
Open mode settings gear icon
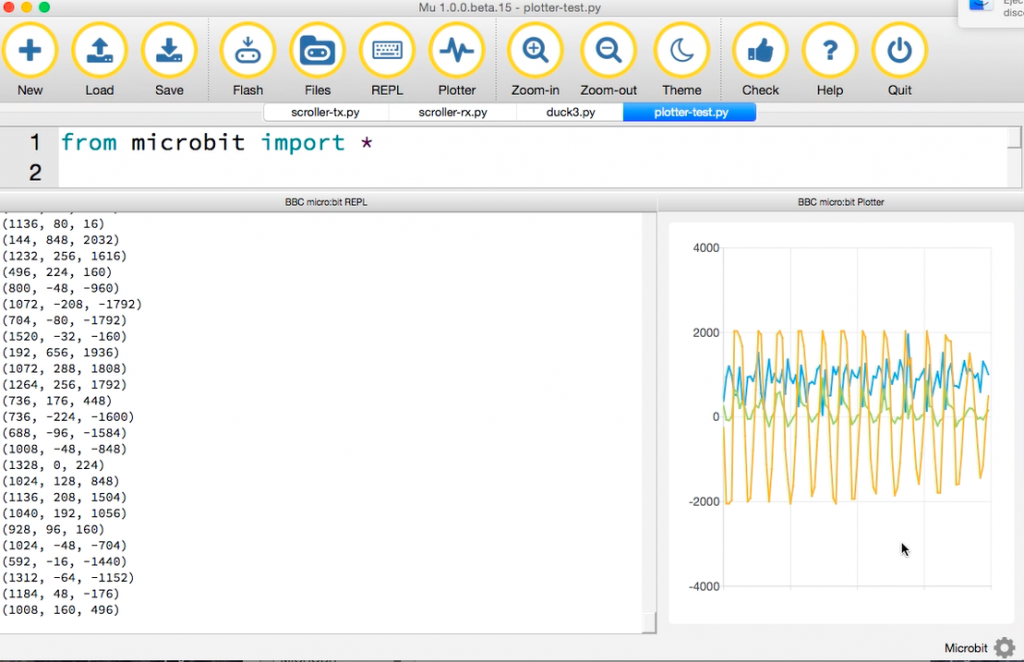(x=1004, y=648)
